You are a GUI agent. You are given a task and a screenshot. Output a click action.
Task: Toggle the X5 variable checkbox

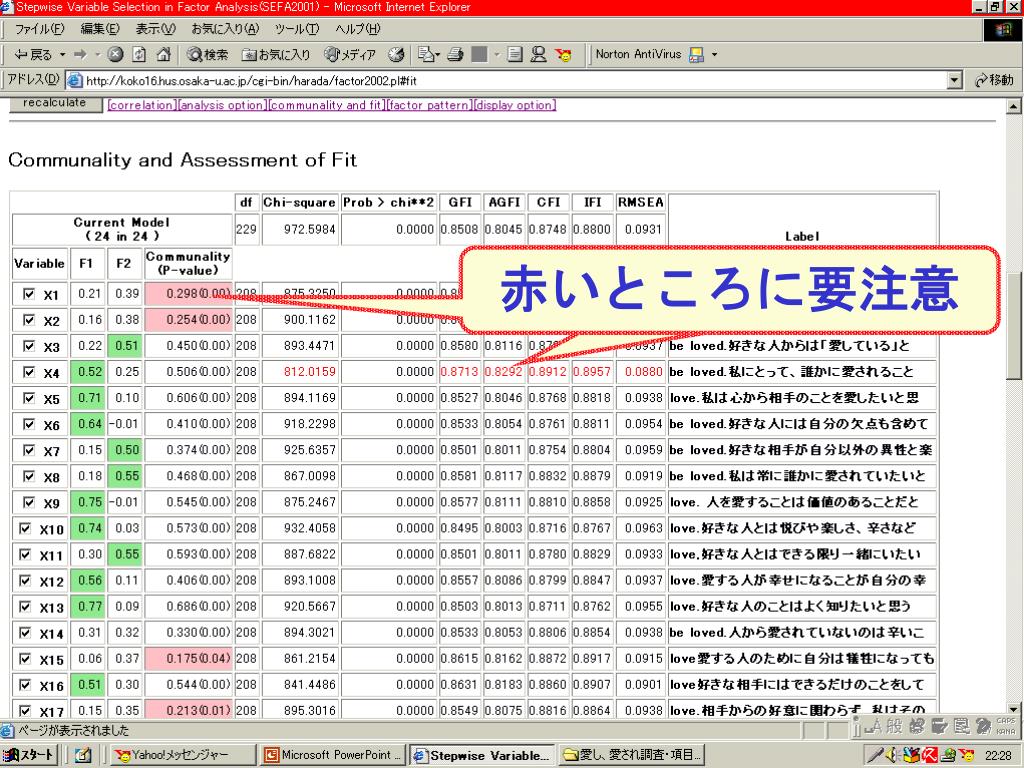point(29,398)
